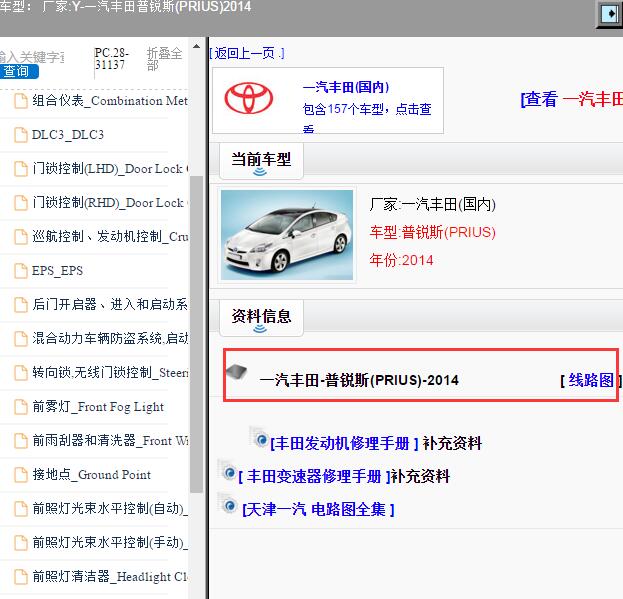Open the 前照灯光束水平控制(手动) document icon
The width and height of the screenshot is (623, 599).
[x=21, y=543]
